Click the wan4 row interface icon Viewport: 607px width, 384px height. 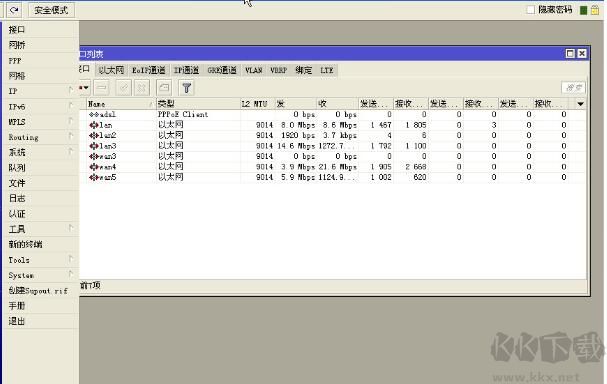94,167
